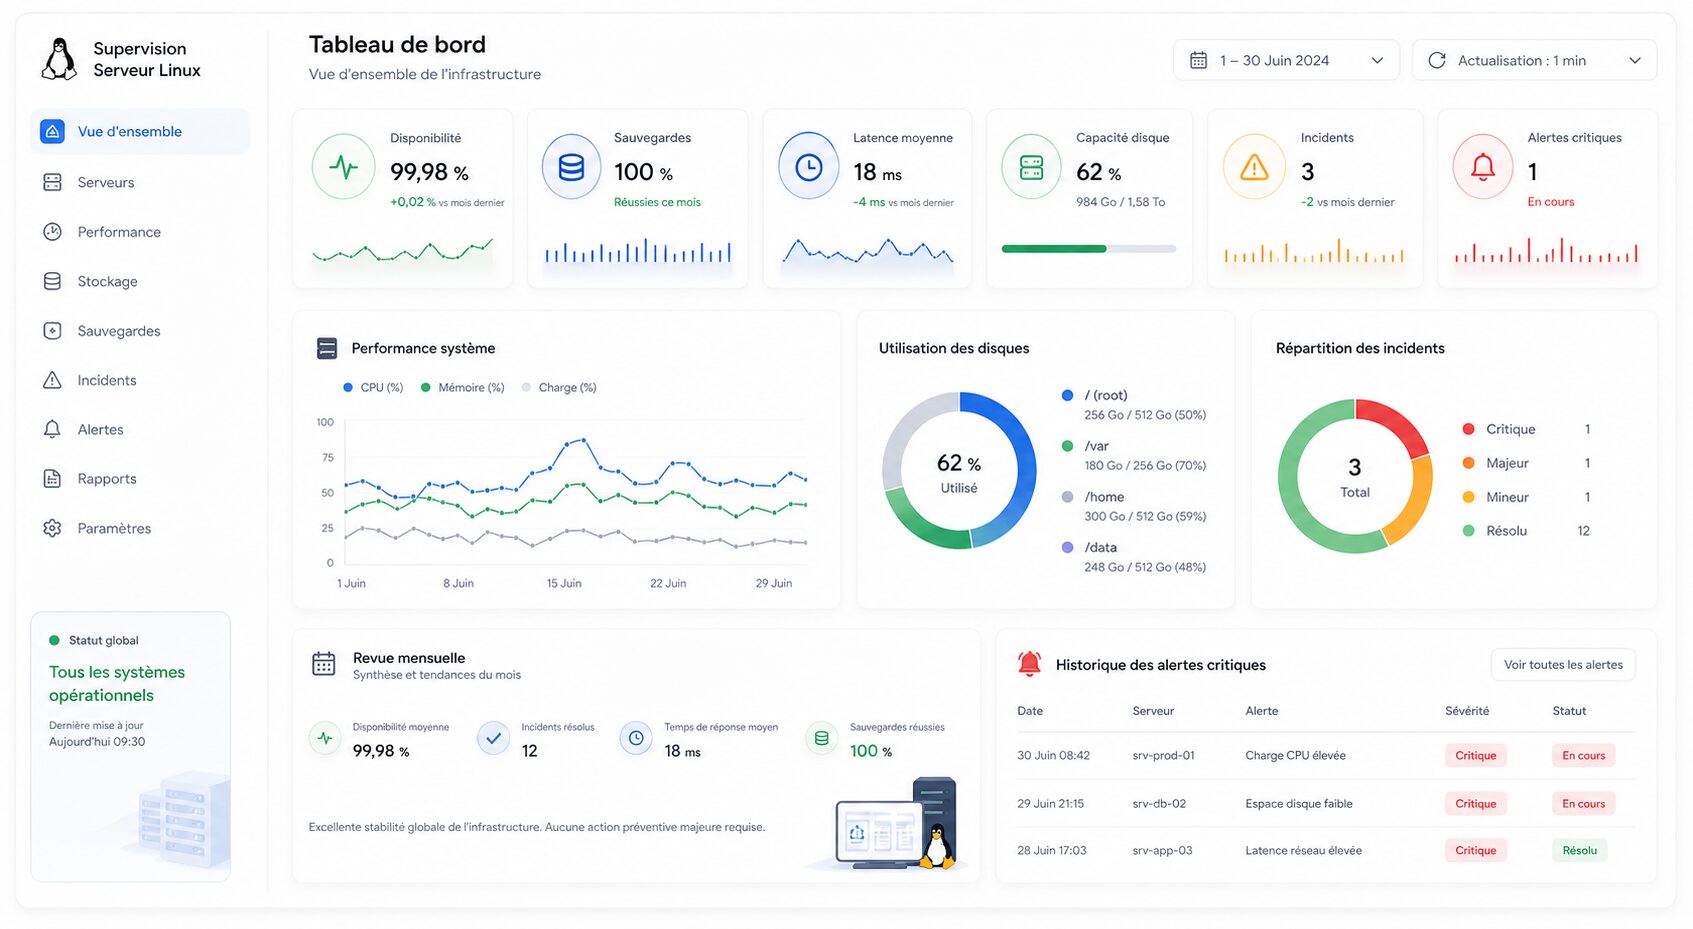Click Voir toutes les alertes button

coord(1563,665)
